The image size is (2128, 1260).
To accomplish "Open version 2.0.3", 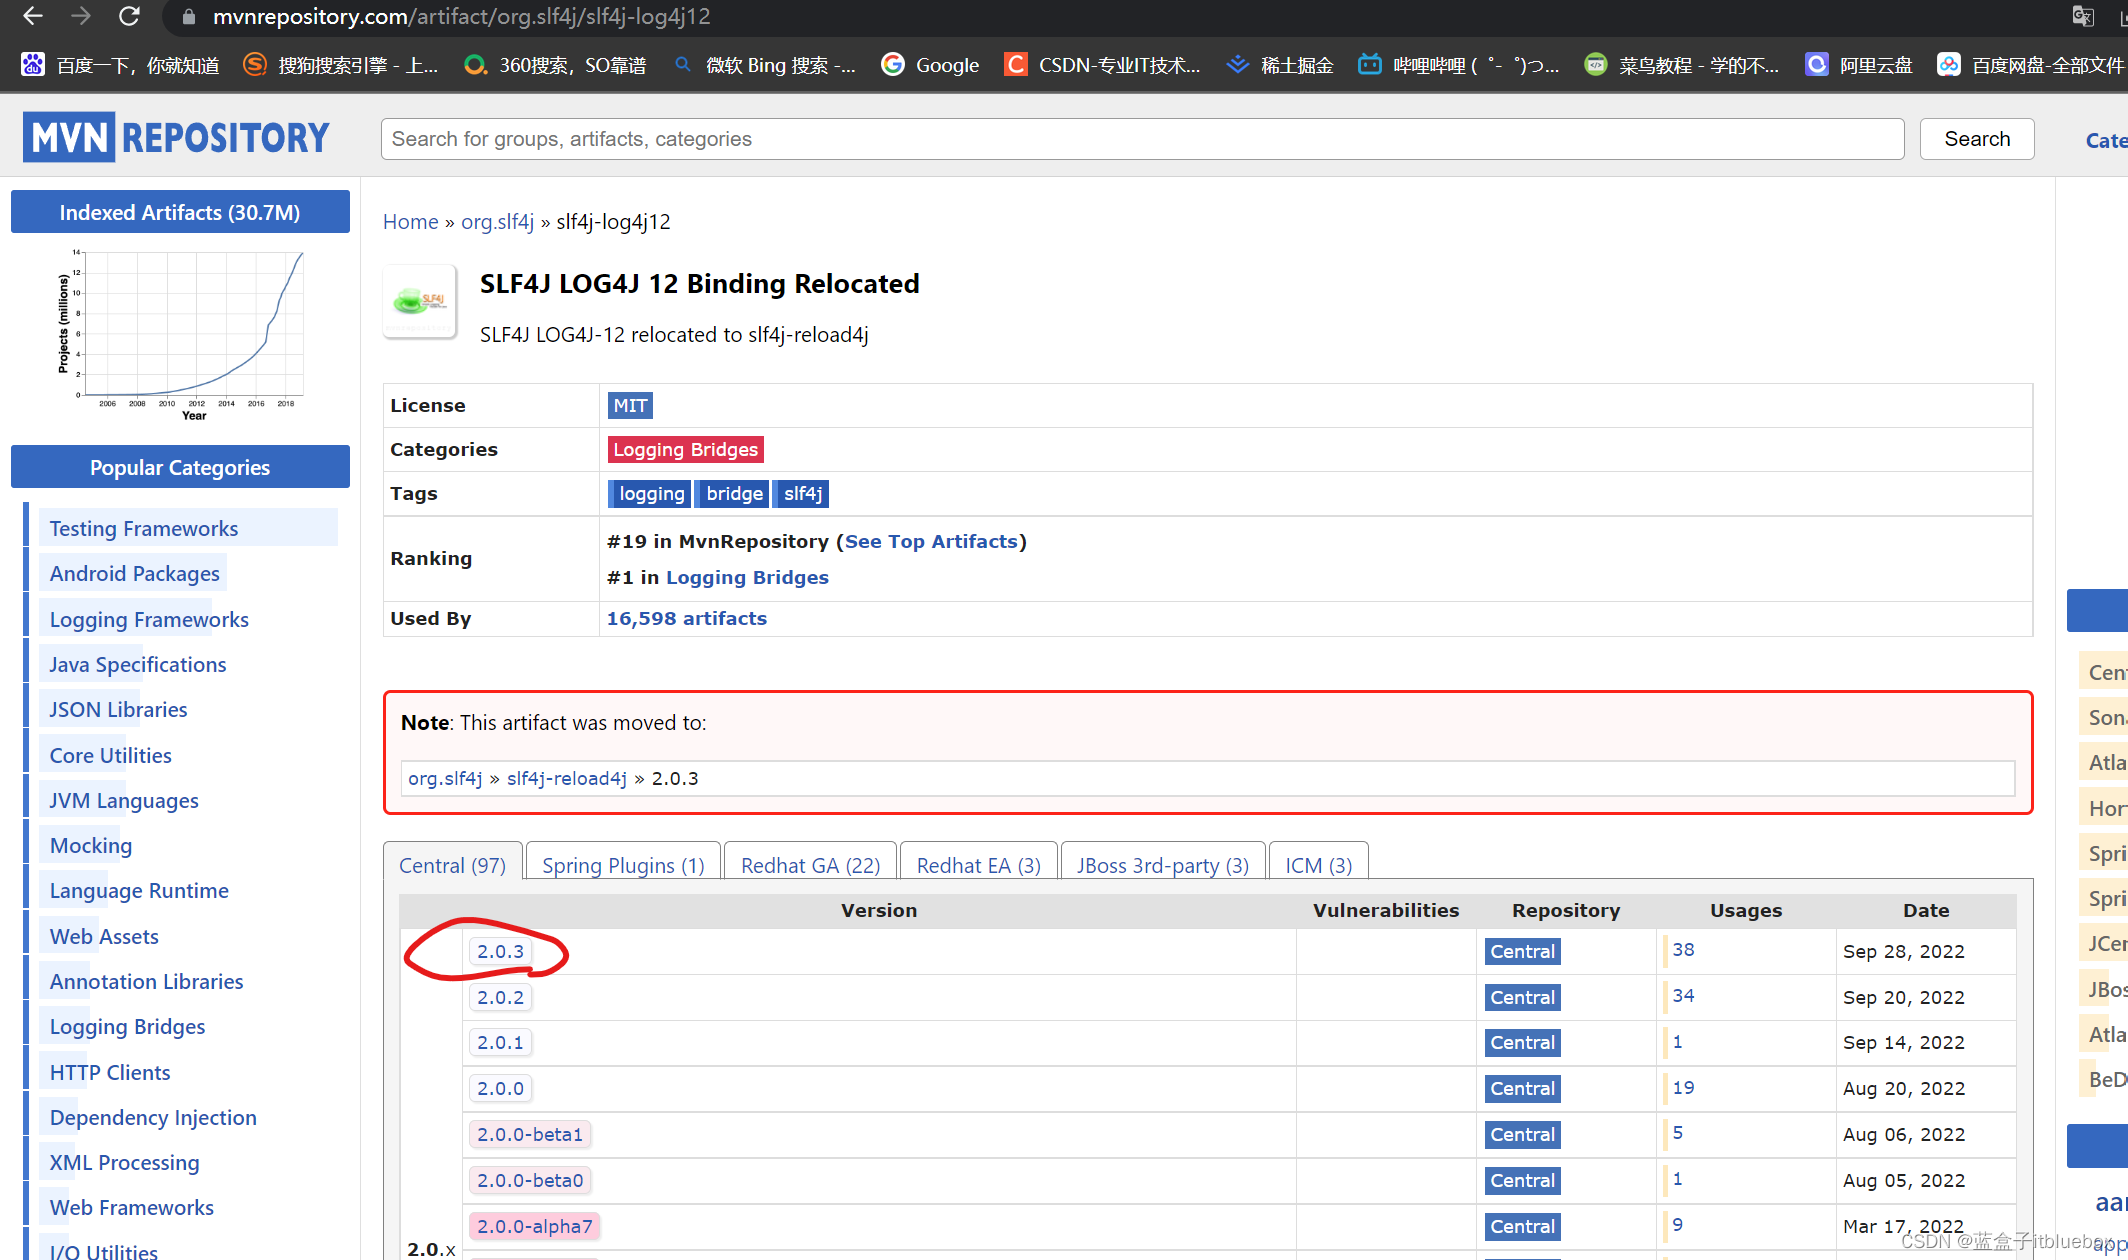I will pos(500,951).
